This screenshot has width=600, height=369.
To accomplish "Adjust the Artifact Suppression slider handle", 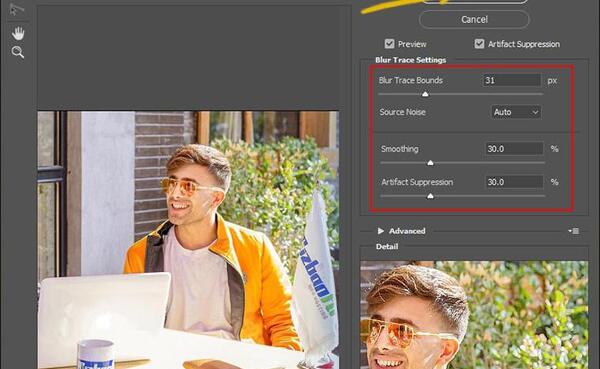I will coord(430,196).
